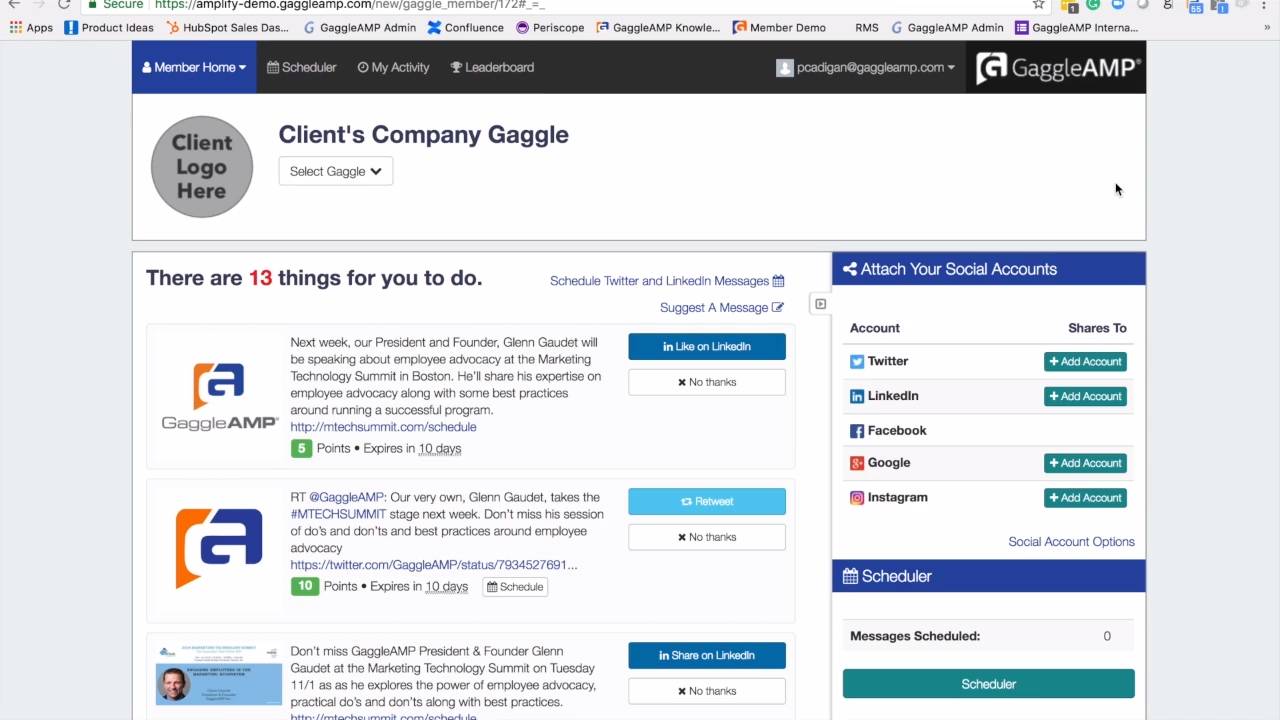Click the Glenn Gaudet summit image thumbnail

click(219, 675)
